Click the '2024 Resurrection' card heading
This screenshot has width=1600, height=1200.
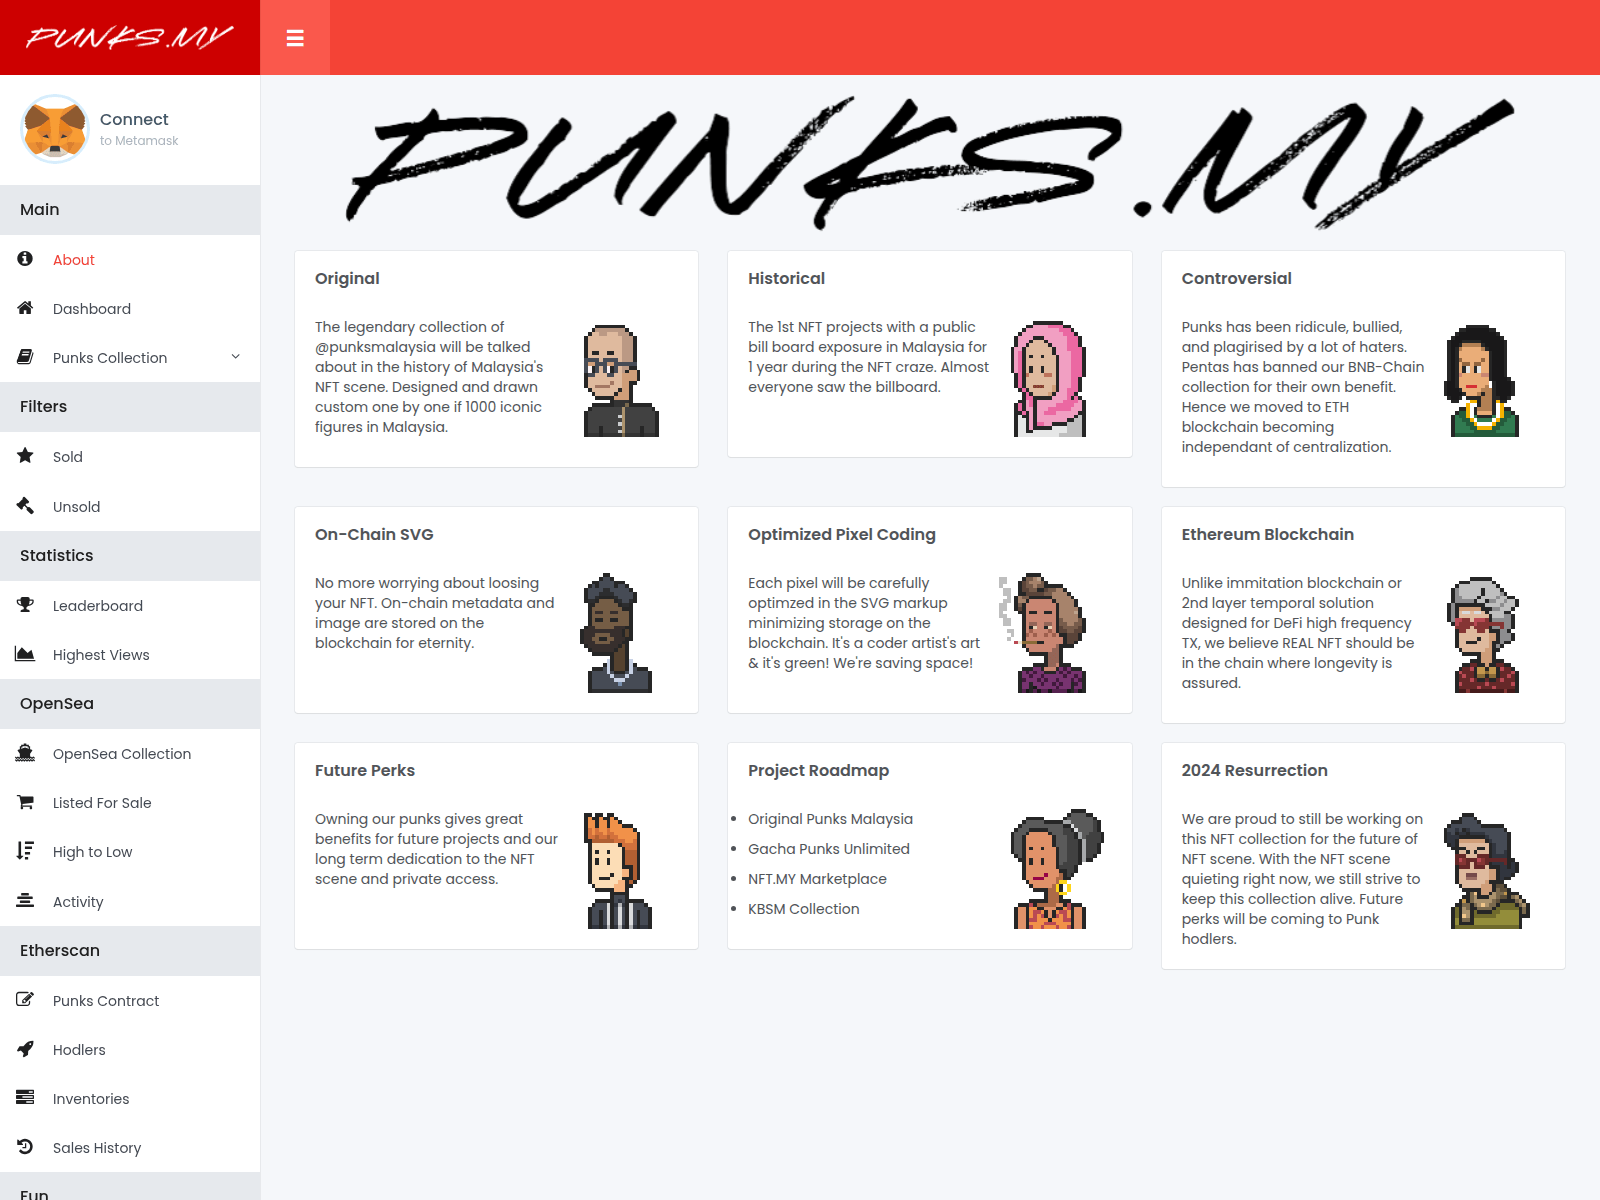(x=1254, y=770)
